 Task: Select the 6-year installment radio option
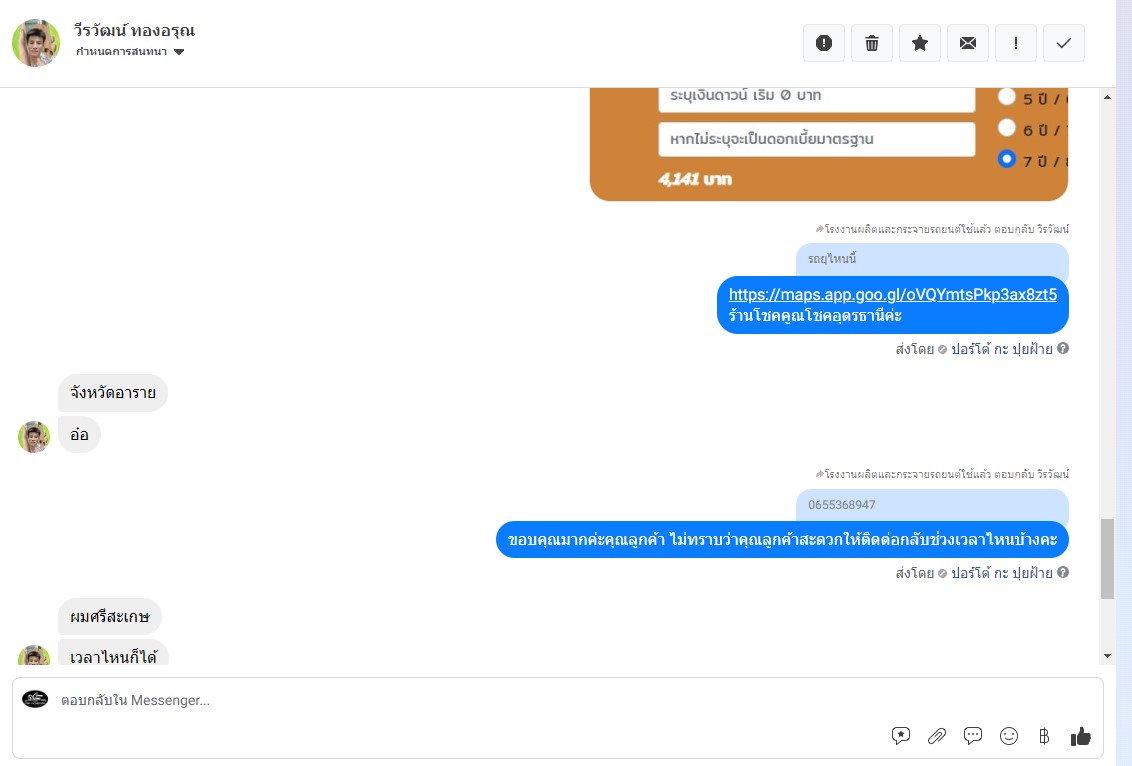(1006, 128)
